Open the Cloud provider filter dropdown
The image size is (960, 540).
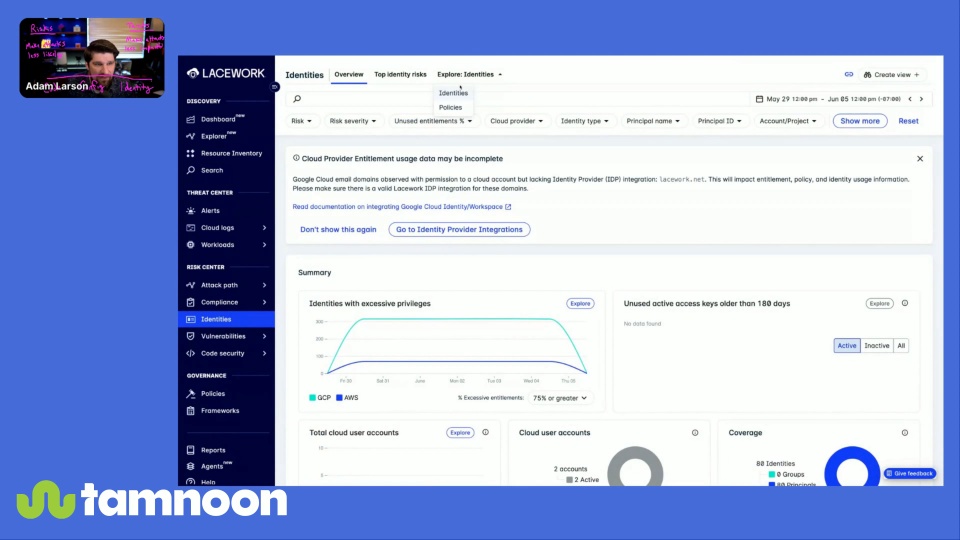tap(516, 121)
